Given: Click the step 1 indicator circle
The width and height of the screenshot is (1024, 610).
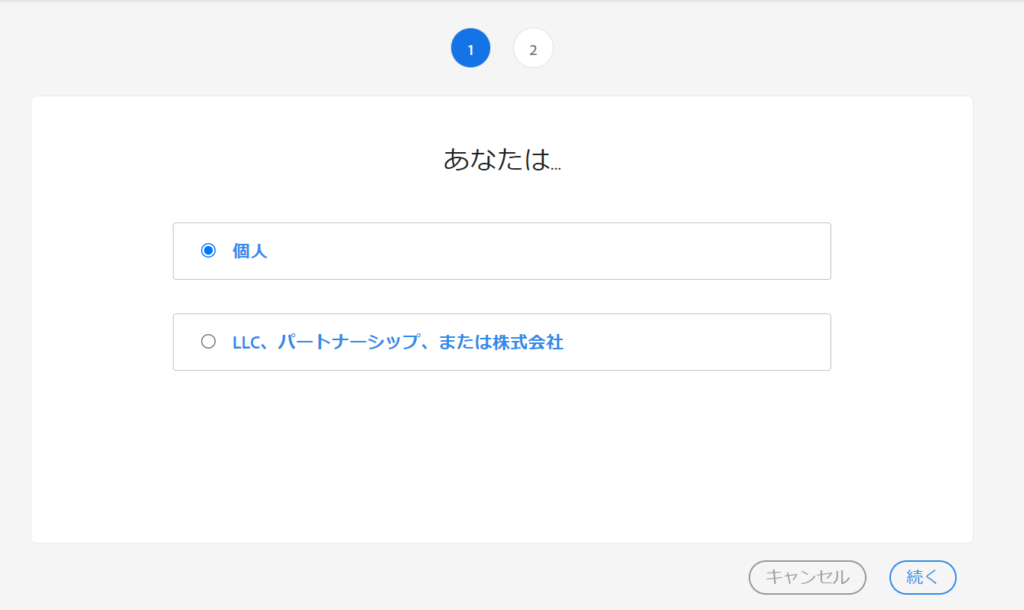Looking at the screenshot, I should [x=470, y=48].
